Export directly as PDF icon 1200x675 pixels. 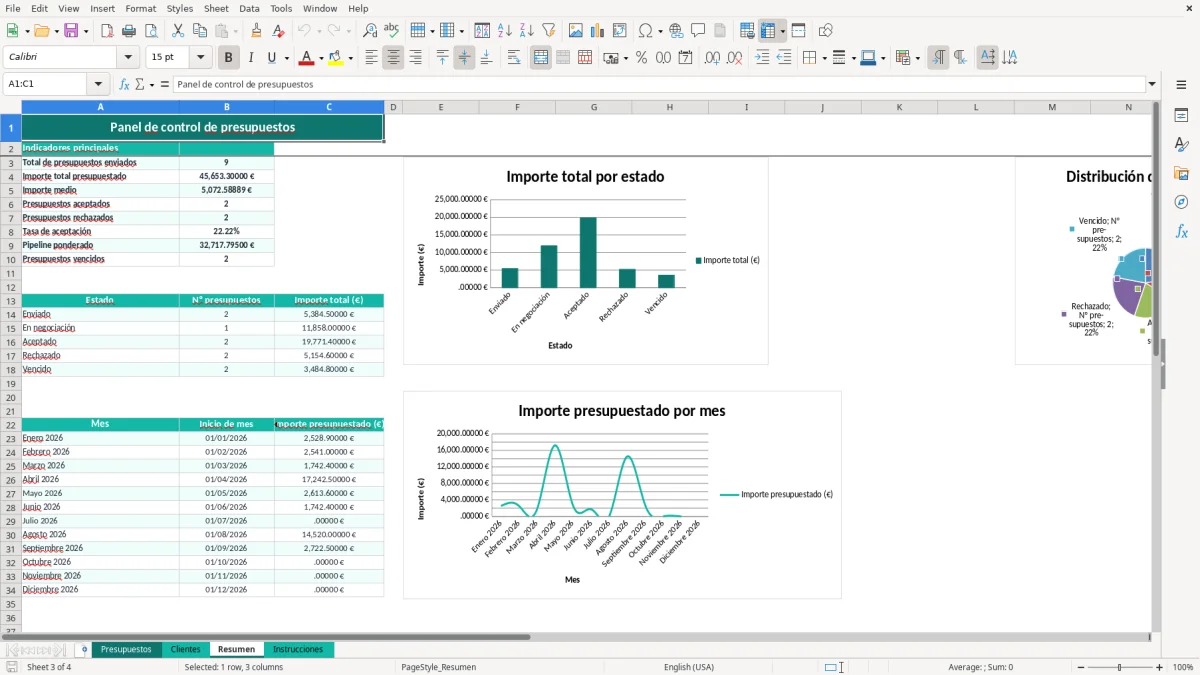point(106,31)
